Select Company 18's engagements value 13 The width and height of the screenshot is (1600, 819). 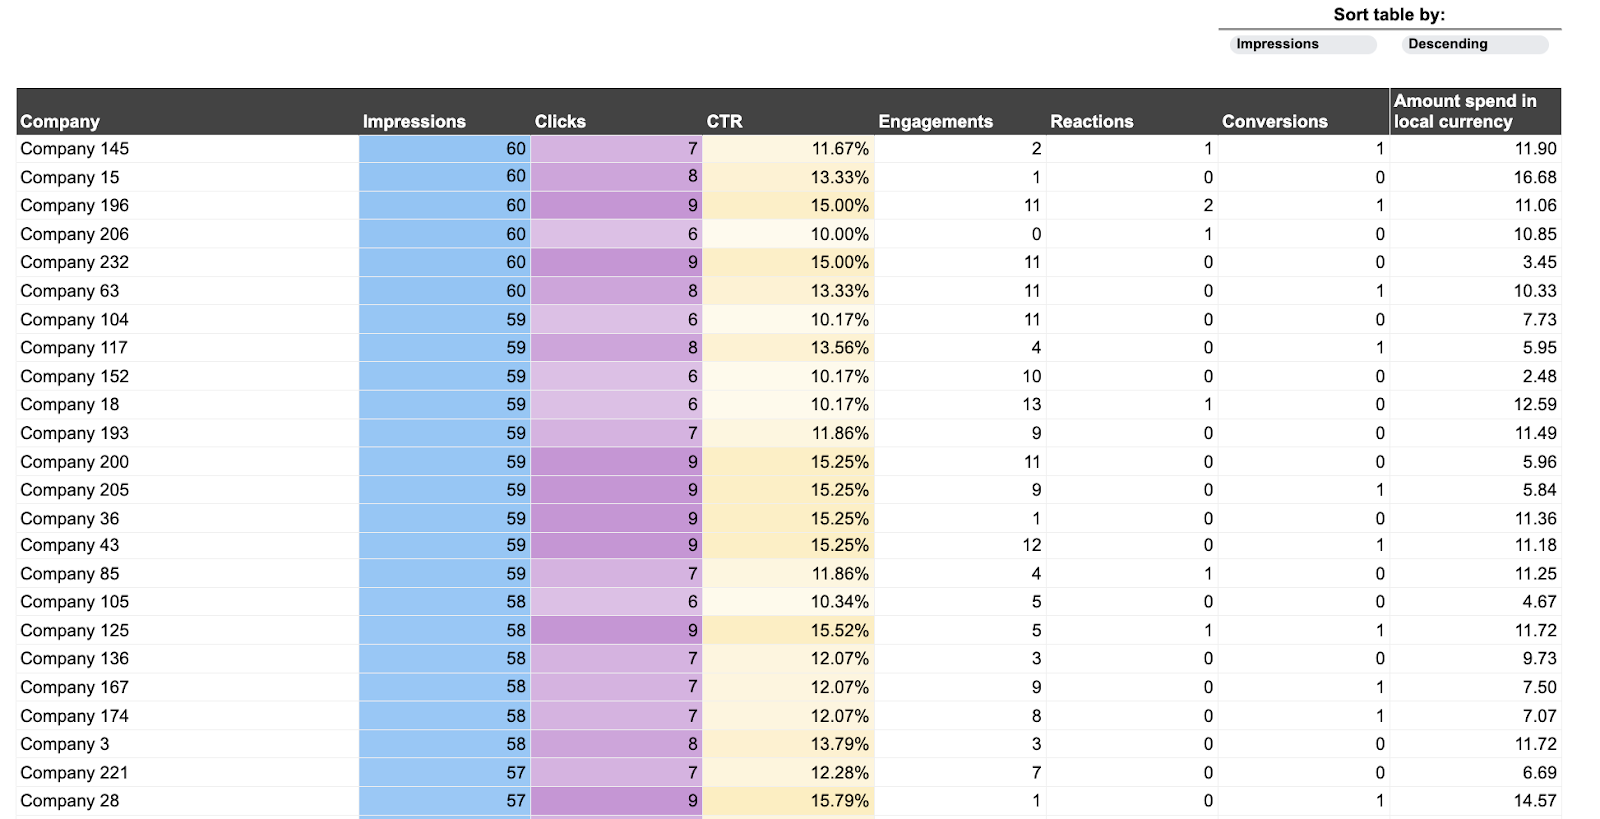[1030, 404]
